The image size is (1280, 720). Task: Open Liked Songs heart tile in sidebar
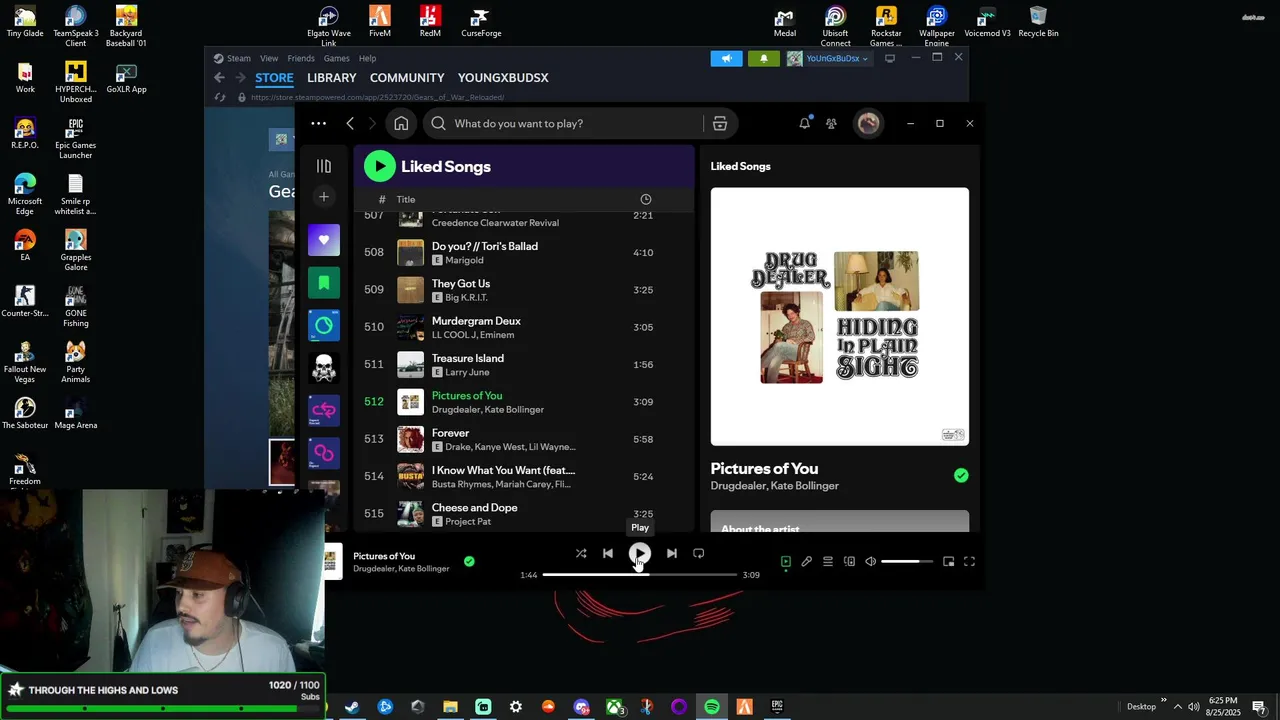tap(324, 240)
